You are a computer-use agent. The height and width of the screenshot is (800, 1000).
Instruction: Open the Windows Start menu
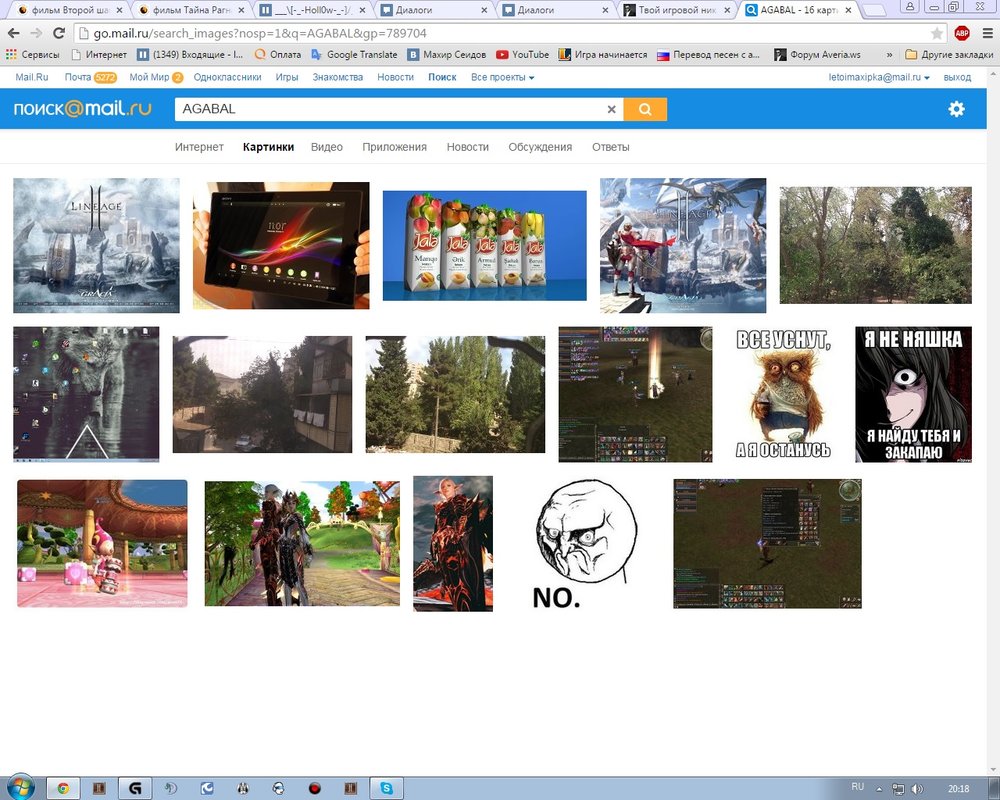(20, 787)
